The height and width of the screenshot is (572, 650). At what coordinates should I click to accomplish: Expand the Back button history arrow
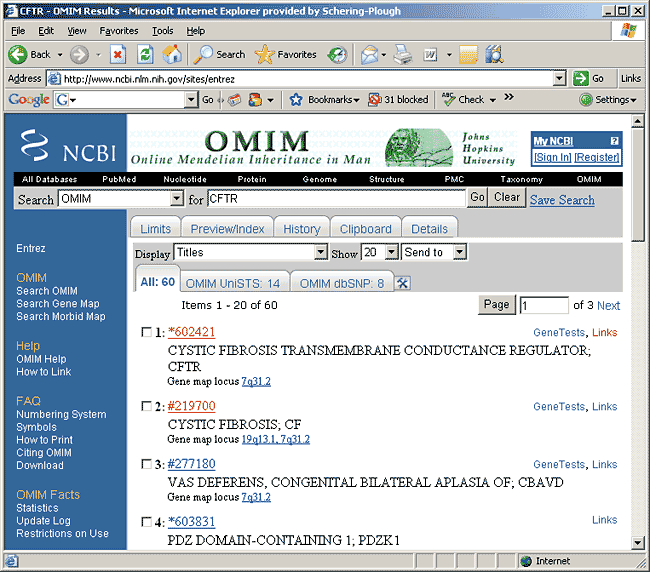[x=60, y=55]
